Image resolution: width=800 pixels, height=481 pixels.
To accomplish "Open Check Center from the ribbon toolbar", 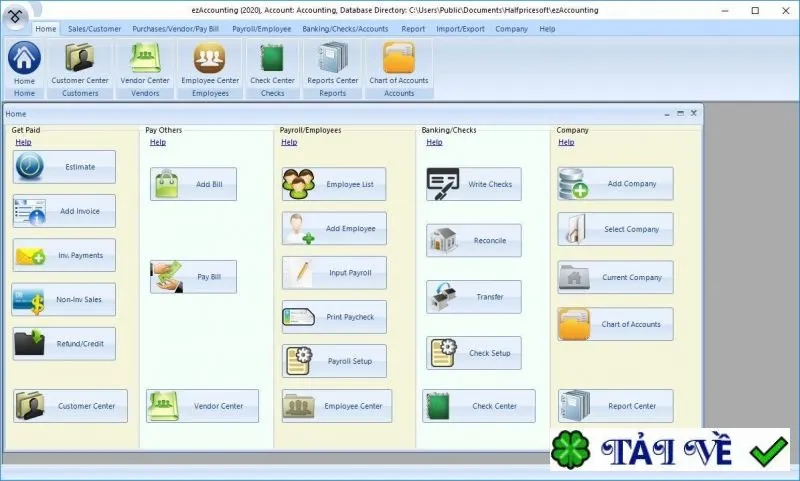I will [272, 64].
